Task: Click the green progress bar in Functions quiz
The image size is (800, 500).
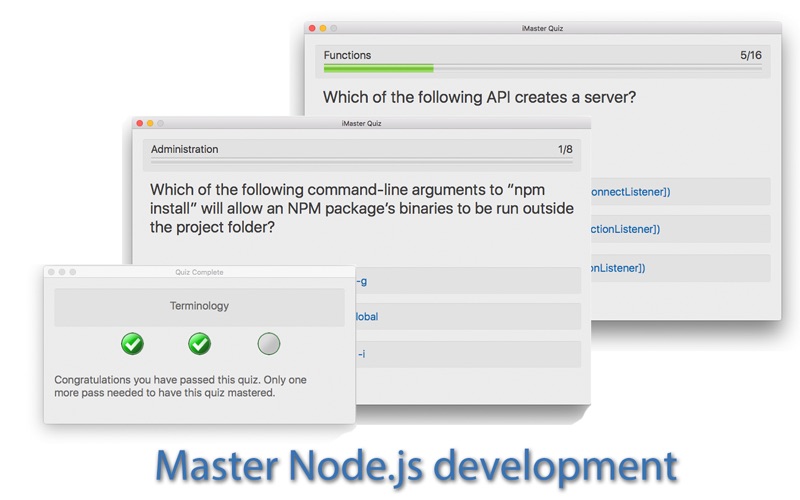Action: 379,68
